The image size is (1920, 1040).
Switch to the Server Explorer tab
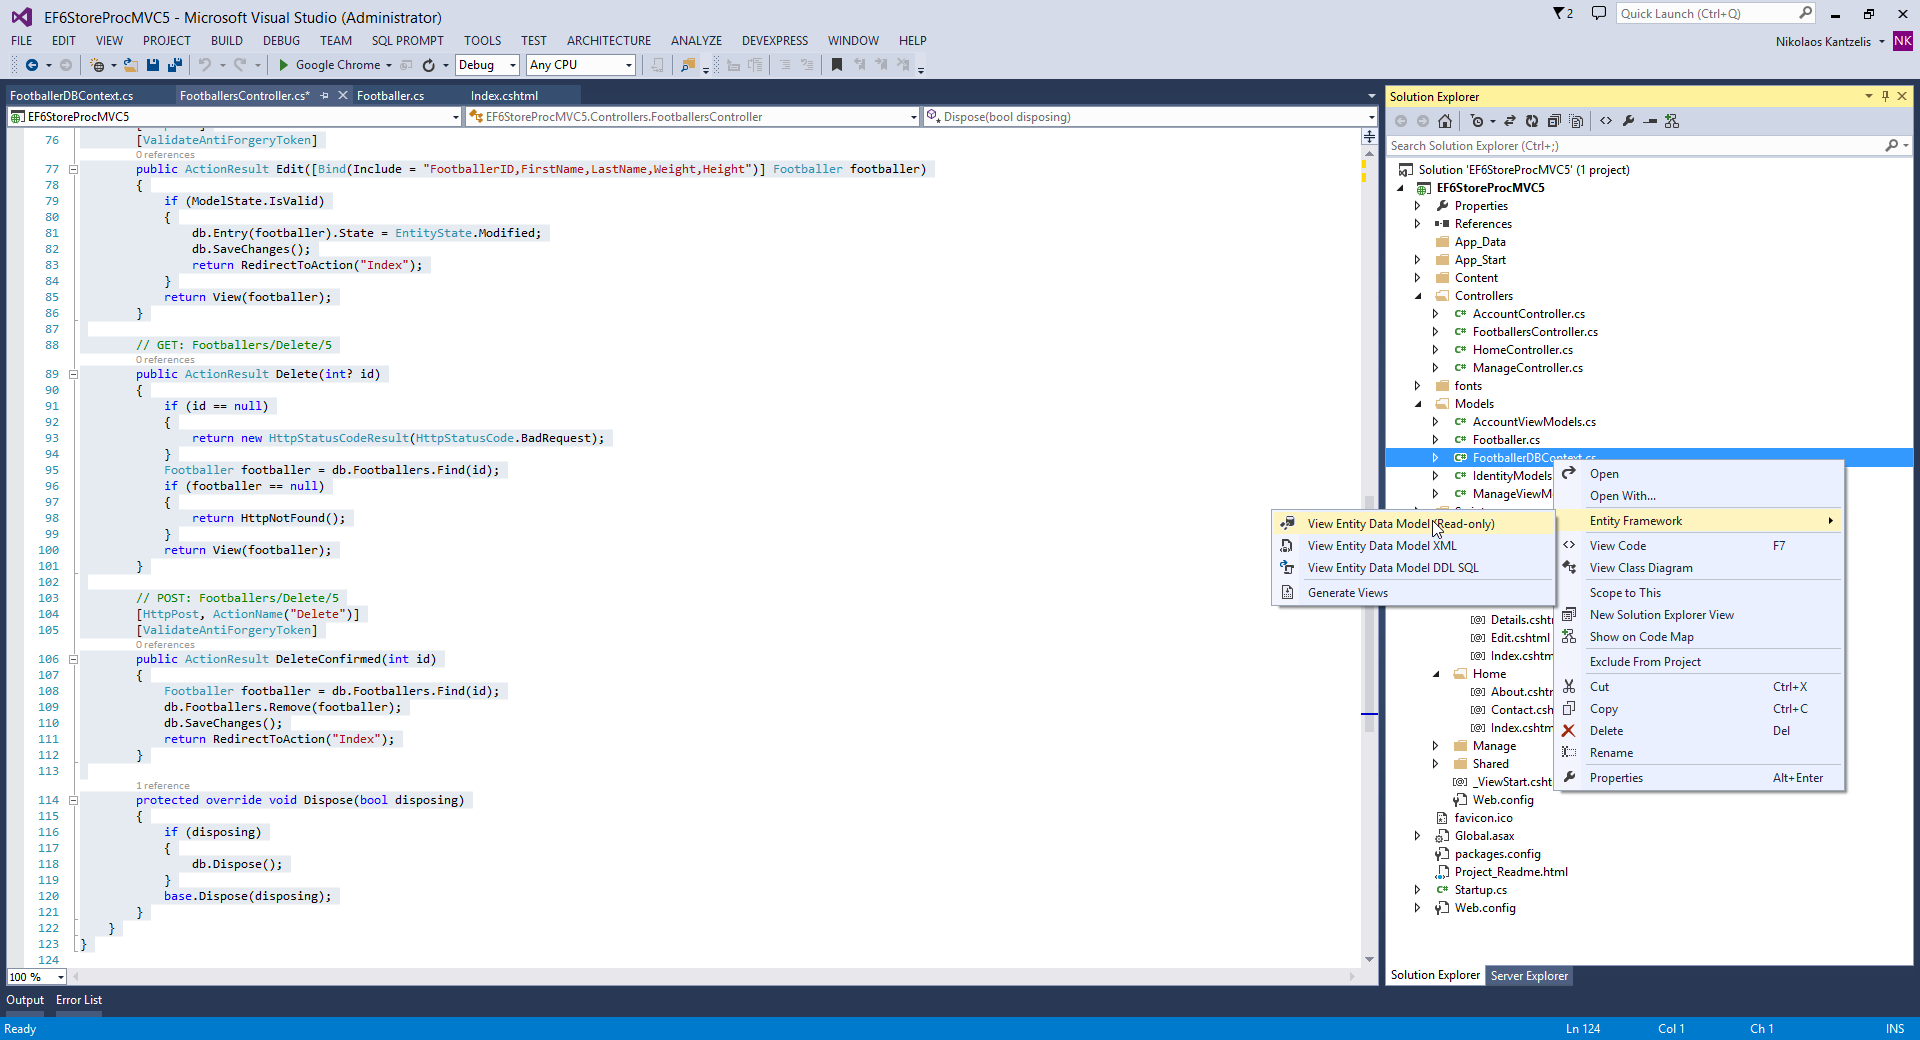click(x=1529, y=976)
